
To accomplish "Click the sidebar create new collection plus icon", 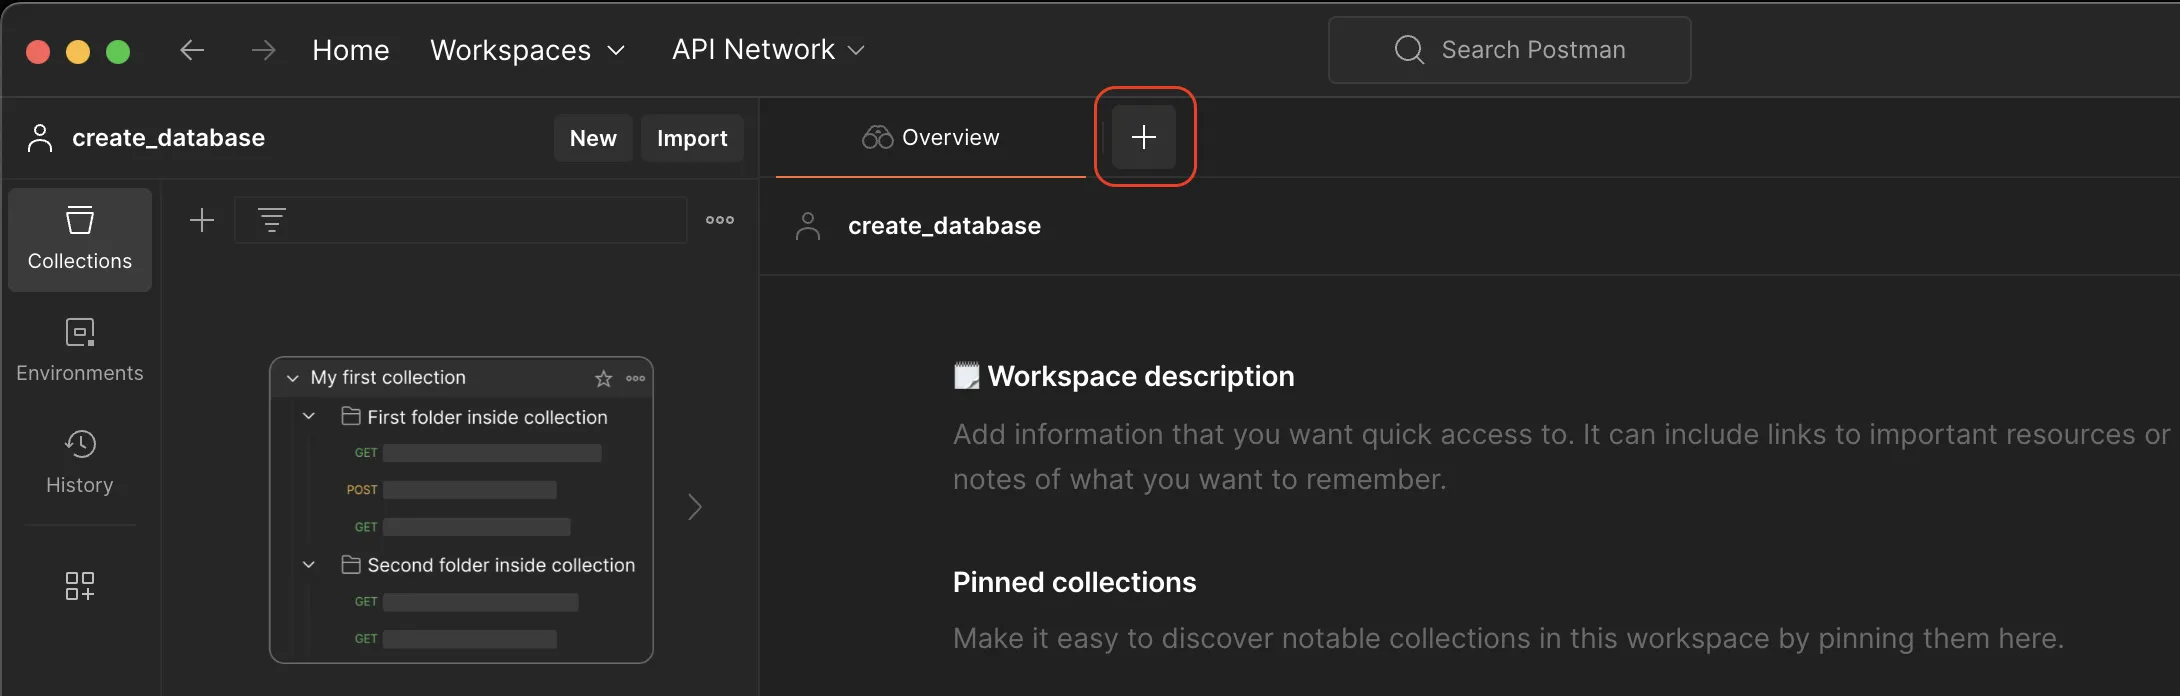I will click(x=202, y=220).
